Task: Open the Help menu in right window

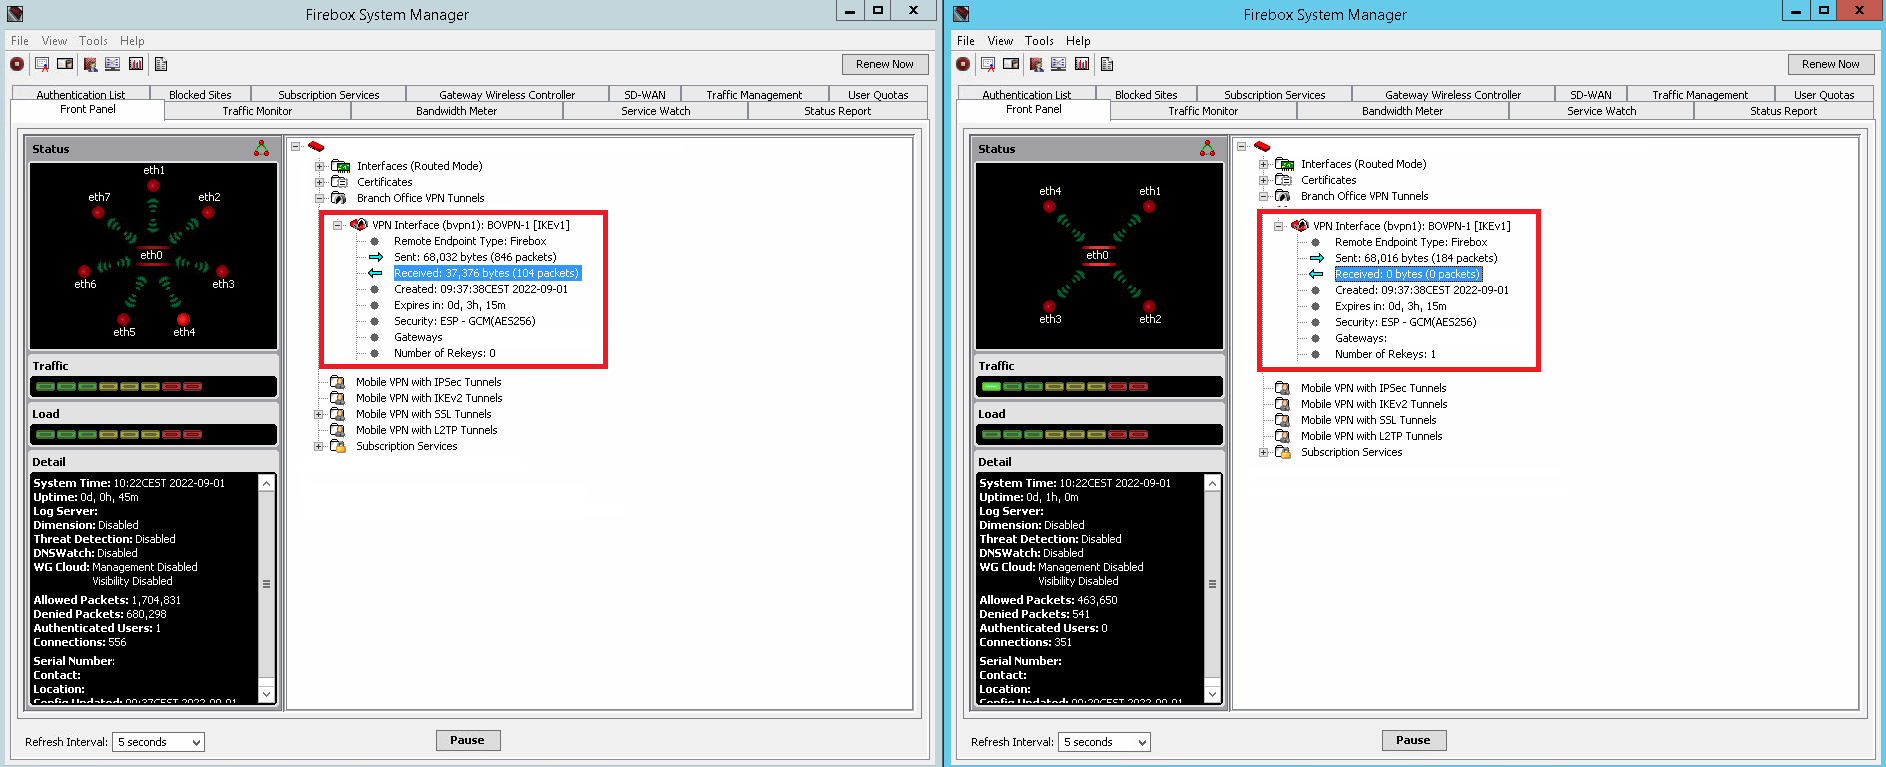Action: (x=1078, y=41)
